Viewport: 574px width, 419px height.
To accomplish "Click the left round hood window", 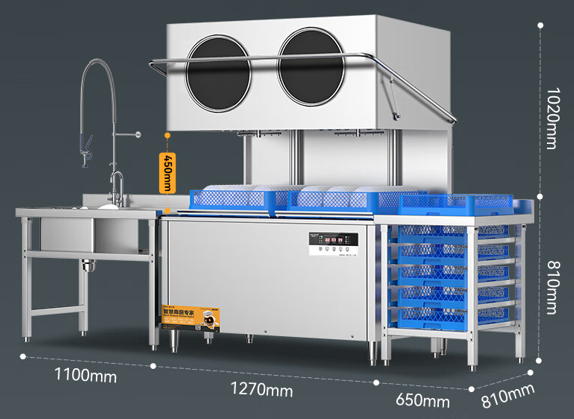I will pyautogui.click(x=219, y=73).
